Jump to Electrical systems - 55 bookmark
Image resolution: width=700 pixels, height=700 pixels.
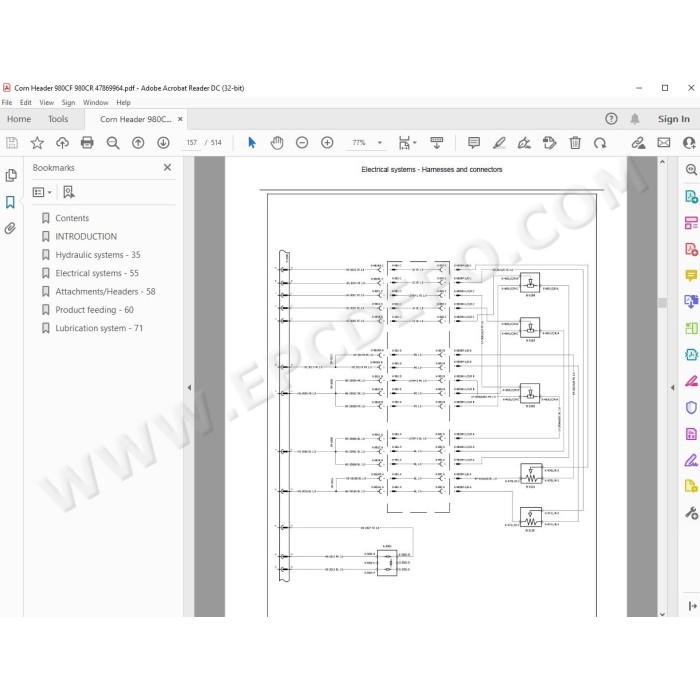click(97, 273)
